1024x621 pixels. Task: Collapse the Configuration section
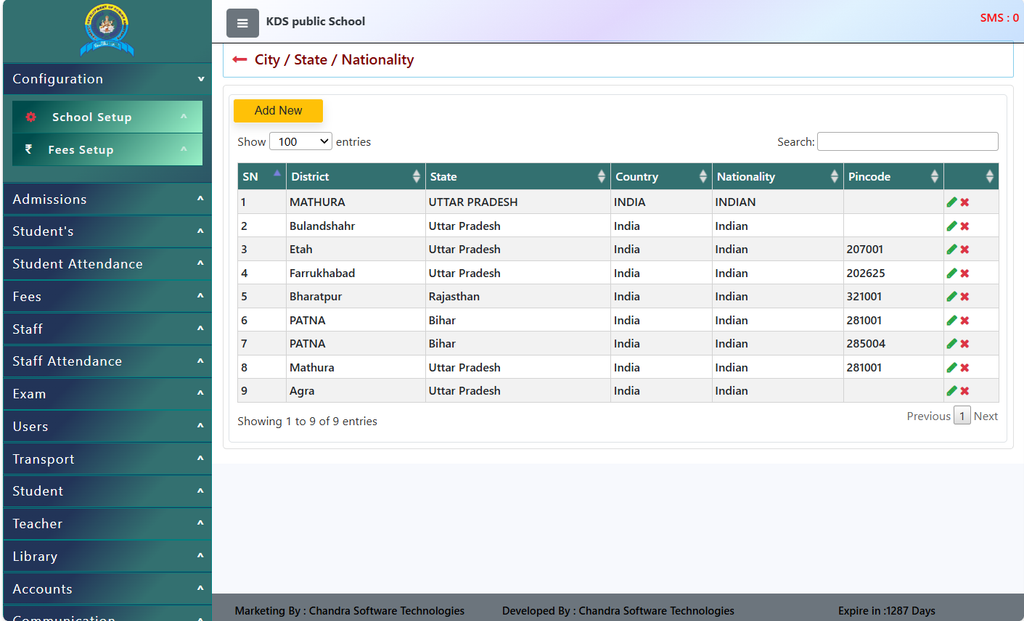click(107, 79)
